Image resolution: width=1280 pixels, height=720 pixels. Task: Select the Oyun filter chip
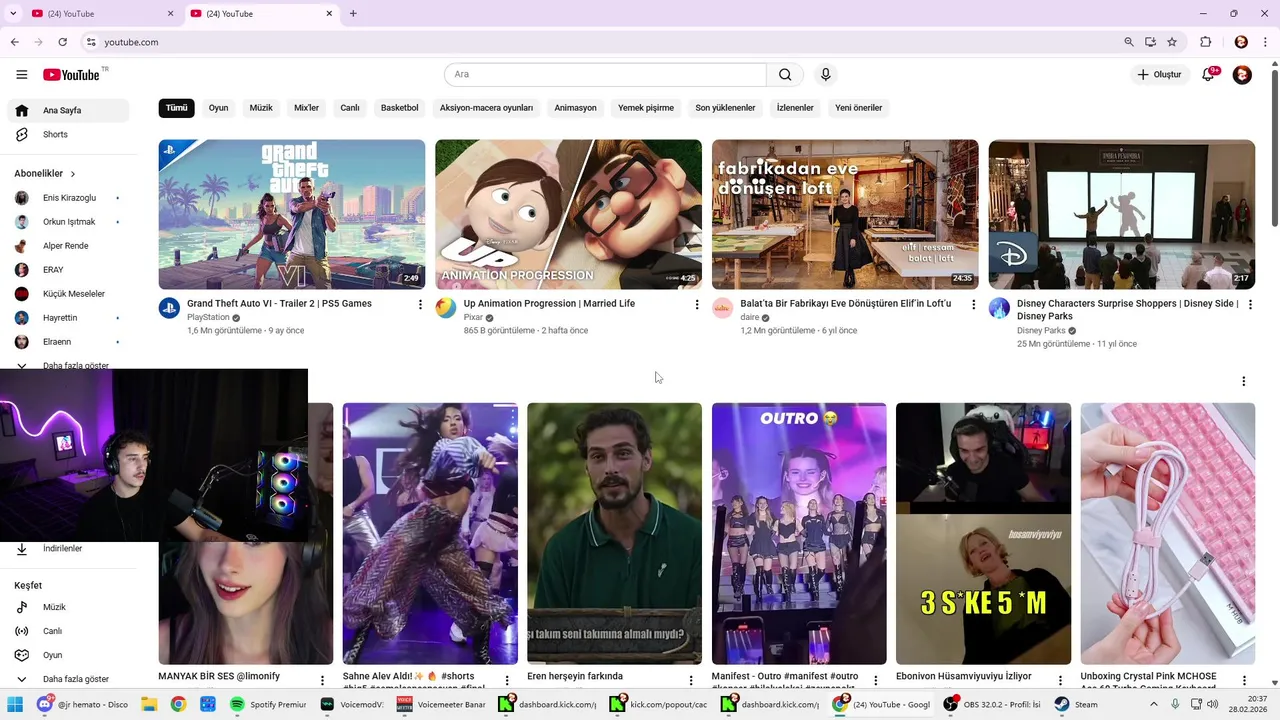[x=218, y=108]
